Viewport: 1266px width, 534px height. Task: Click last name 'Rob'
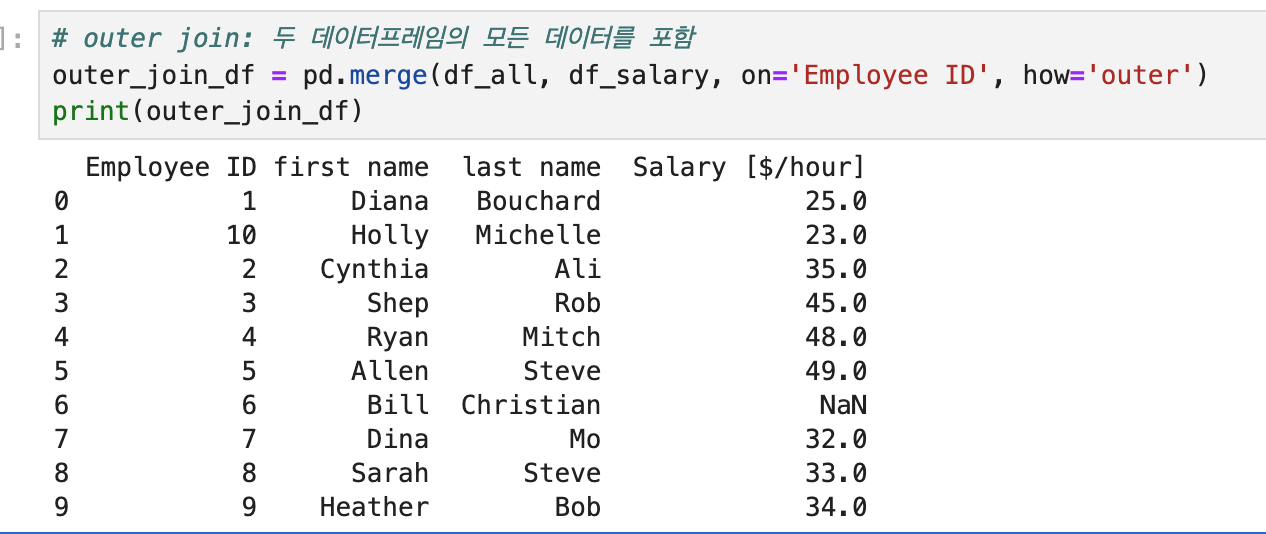(x=578, y=303)
